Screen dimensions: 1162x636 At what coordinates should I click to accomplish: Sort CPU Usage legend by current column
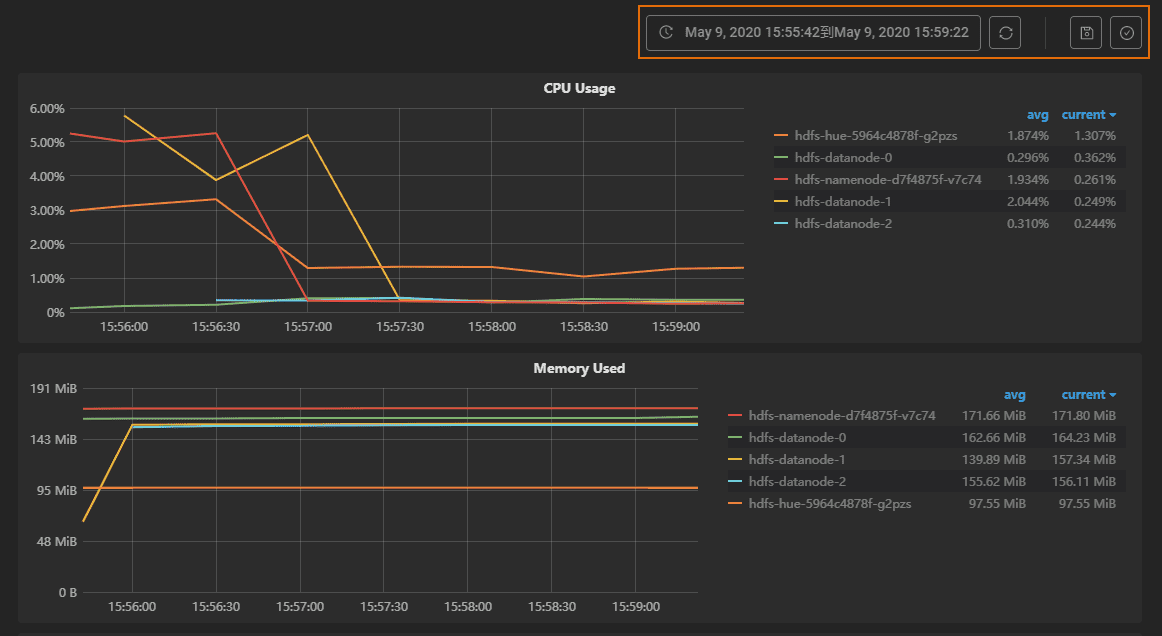(1088, 115)
